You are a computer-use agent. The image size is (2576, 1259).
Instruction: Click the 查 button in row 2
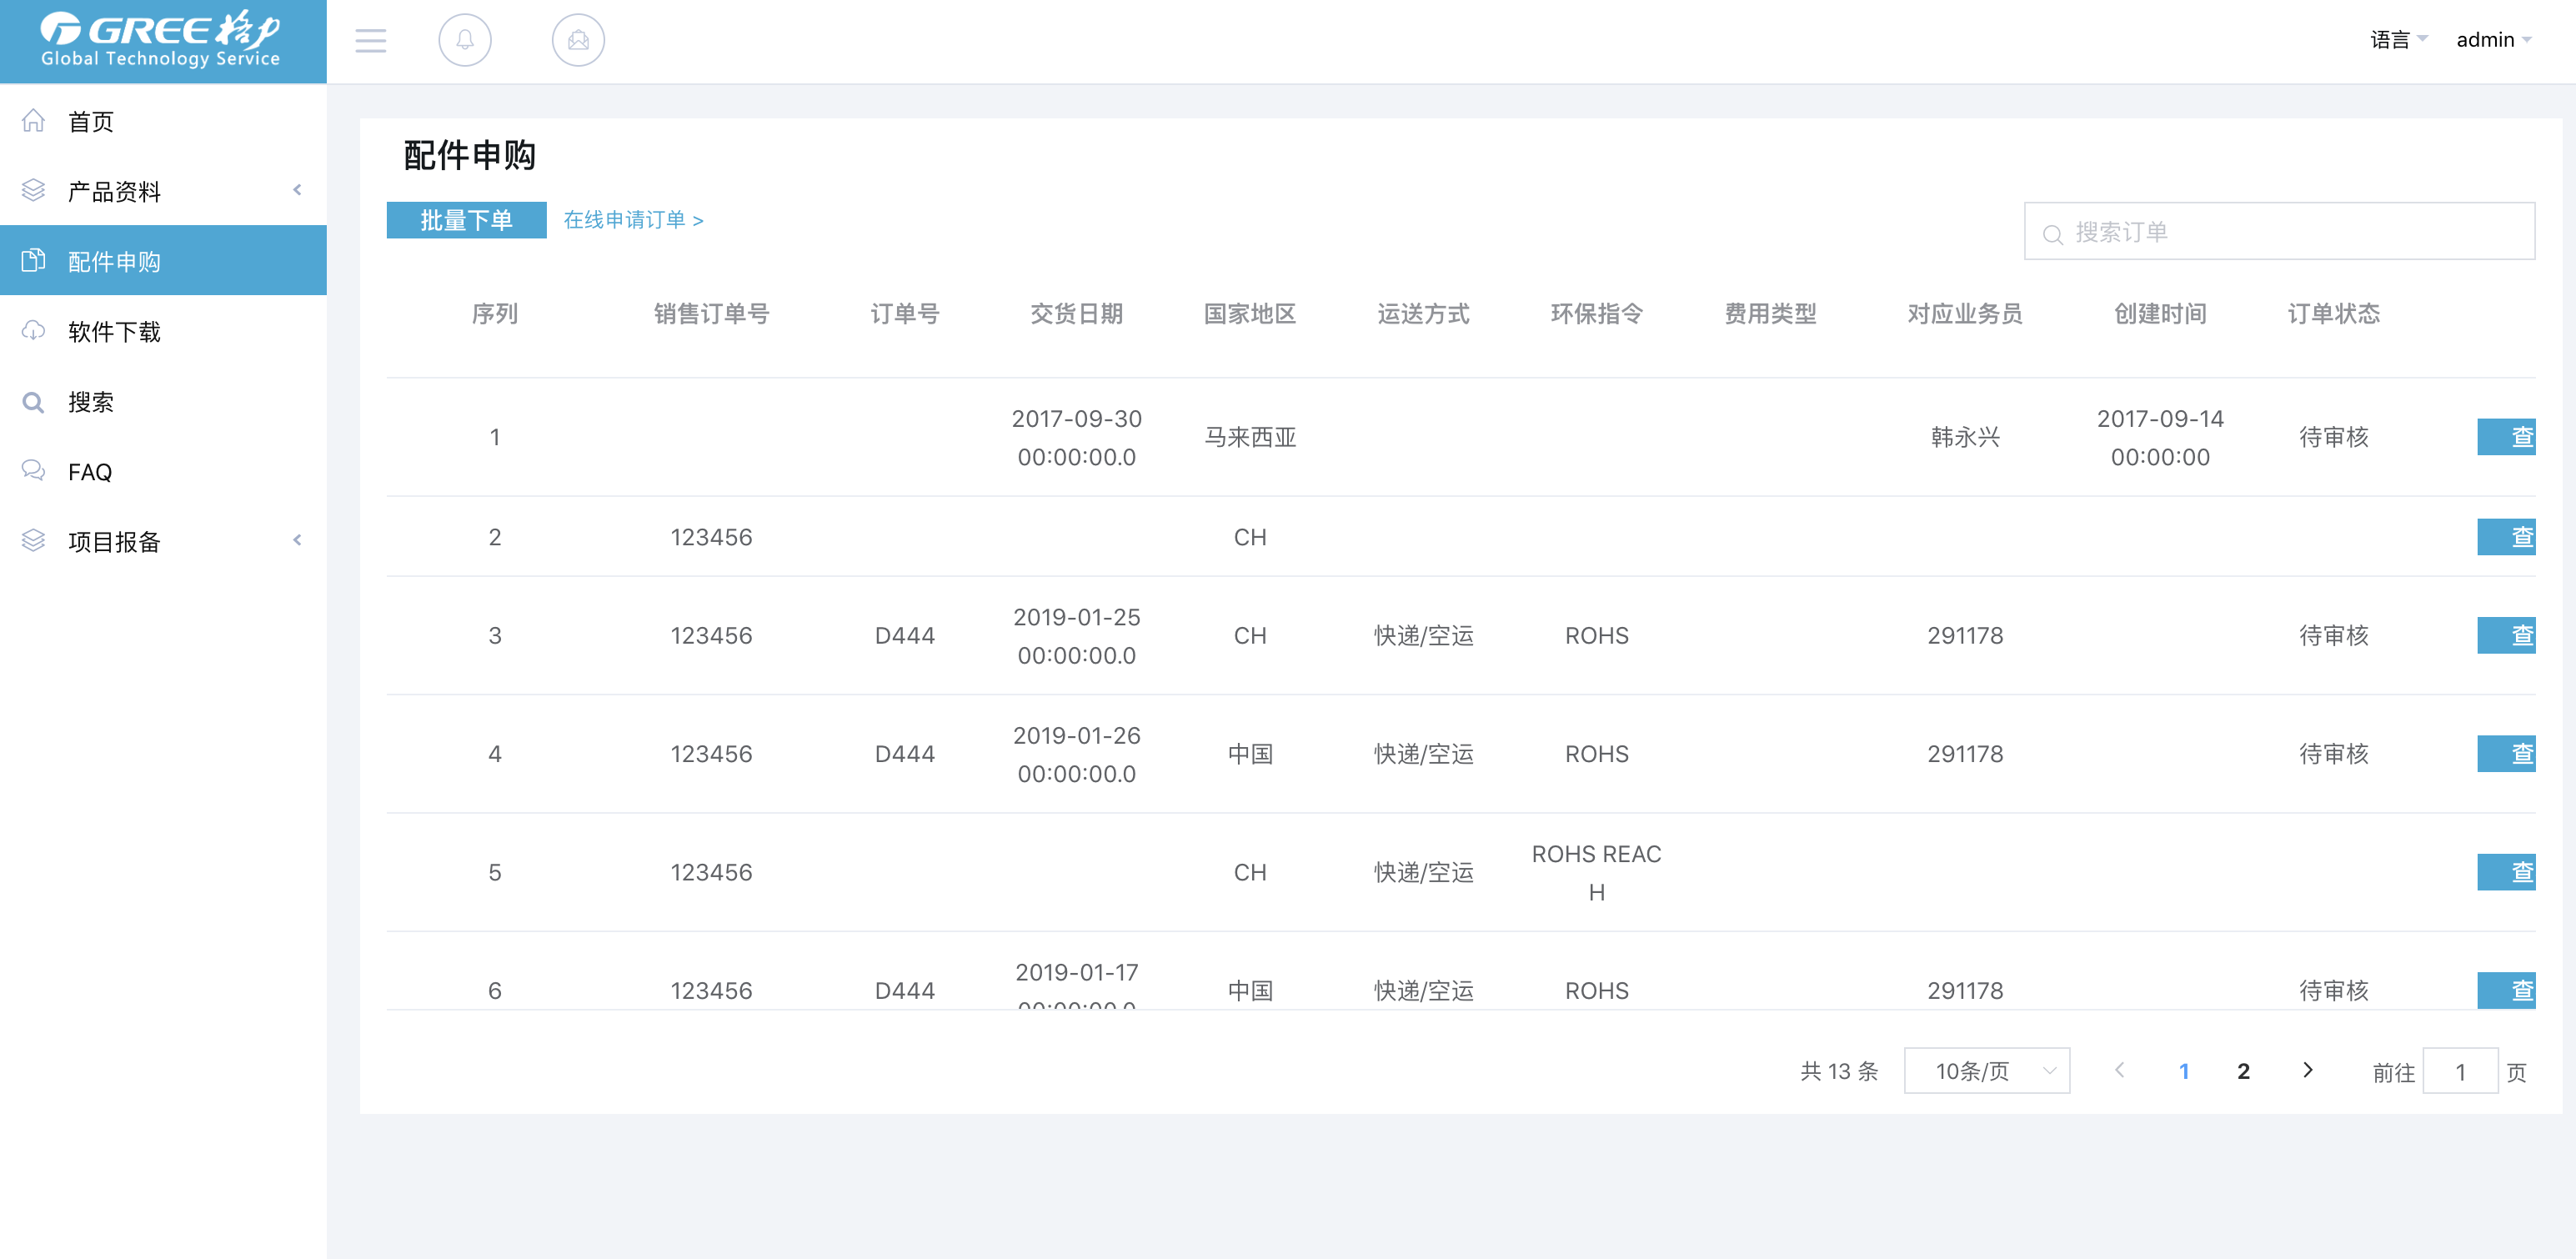point(2506,537)
